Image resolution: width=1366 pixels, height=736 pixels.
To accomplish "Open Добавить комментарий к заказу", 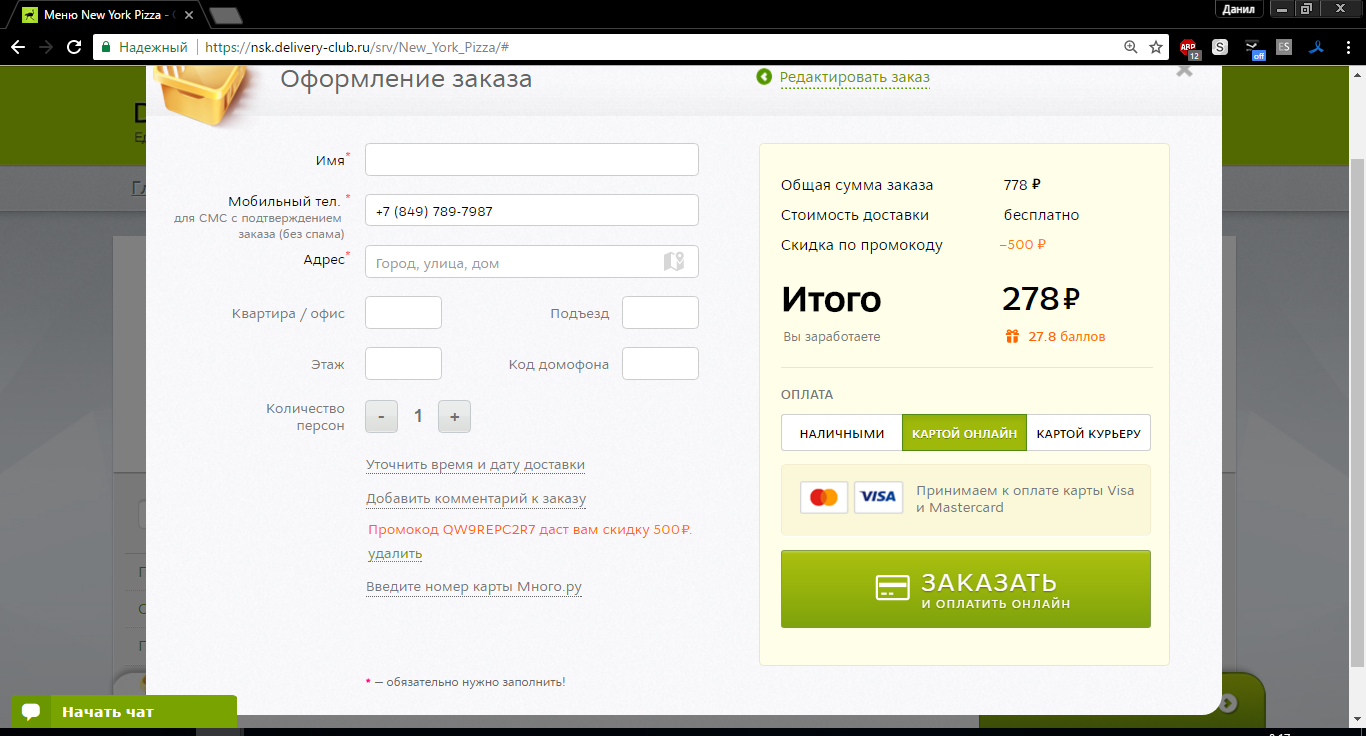I will coord(476,499).
